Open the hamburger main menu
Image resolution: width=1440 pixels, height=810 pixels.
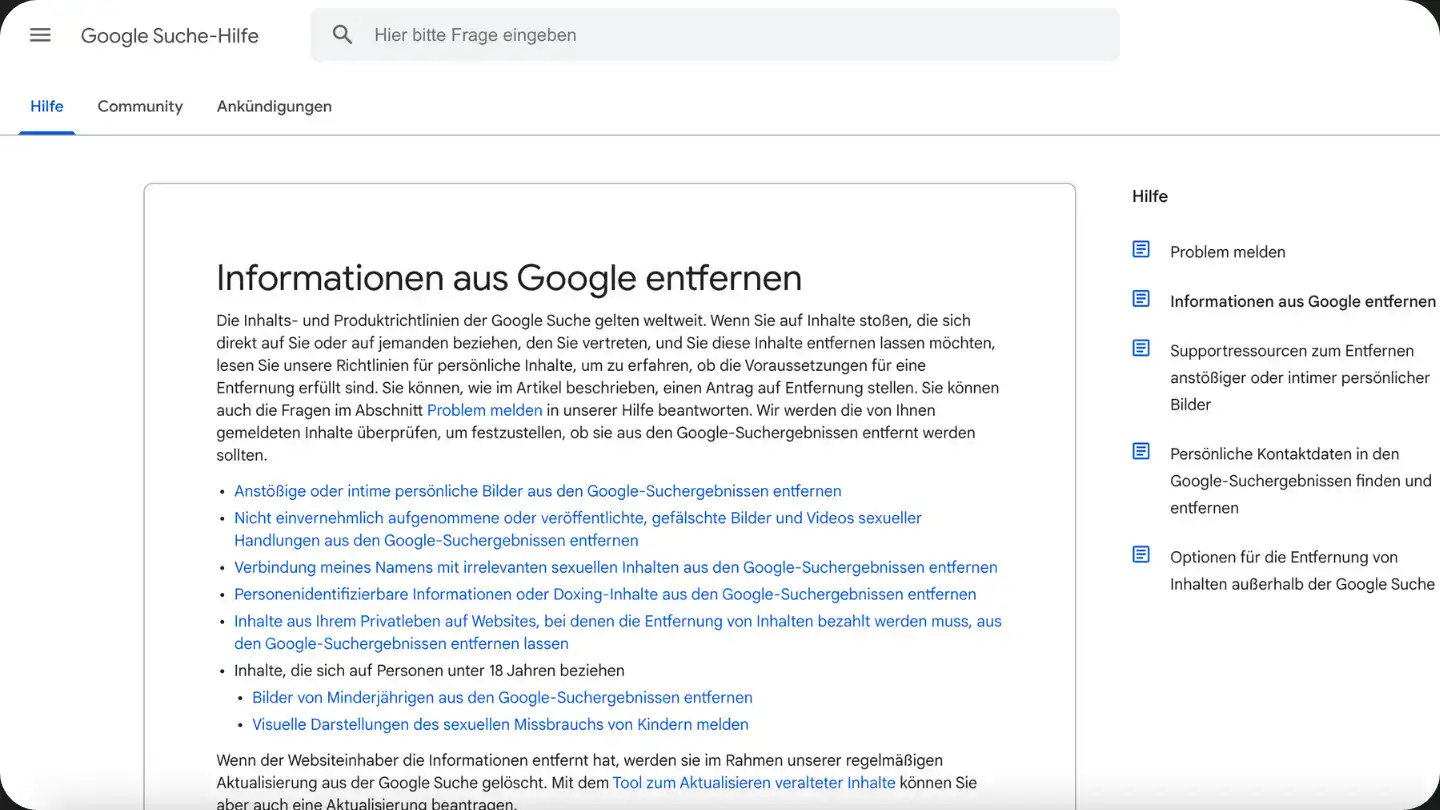point(40,35)
